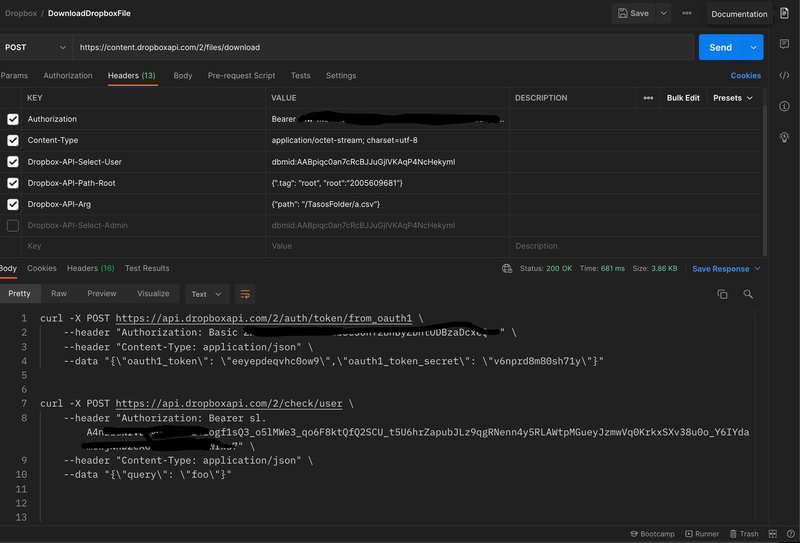Expand the Presets dropdown

pyautogui.click(x=733, y=98)
